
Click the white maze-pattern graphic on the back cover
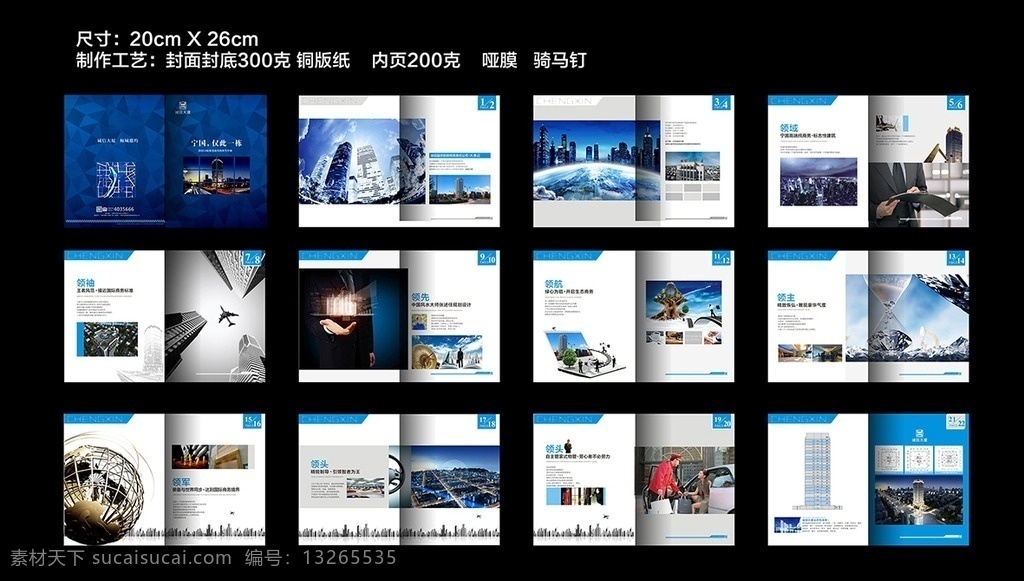point(115,180)
